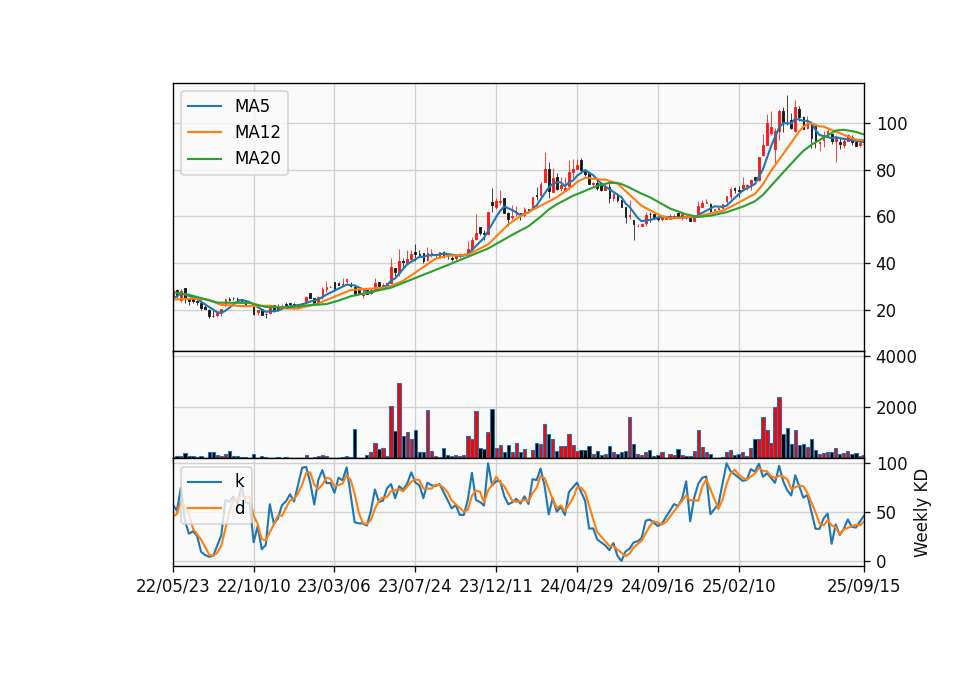This screenshot has width=960, height=690.
Task: Click price axis tick label 60
Action: coord(886,217)
